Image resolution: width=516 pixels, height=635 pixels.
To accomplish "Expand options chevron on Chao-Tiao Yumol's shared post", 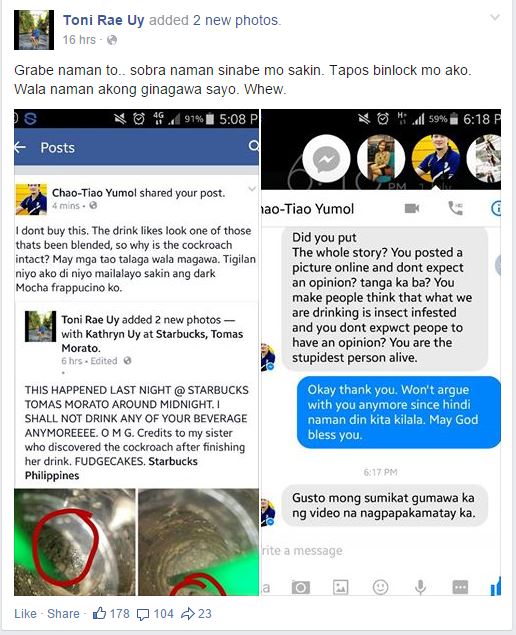I will tap(252, 189).
